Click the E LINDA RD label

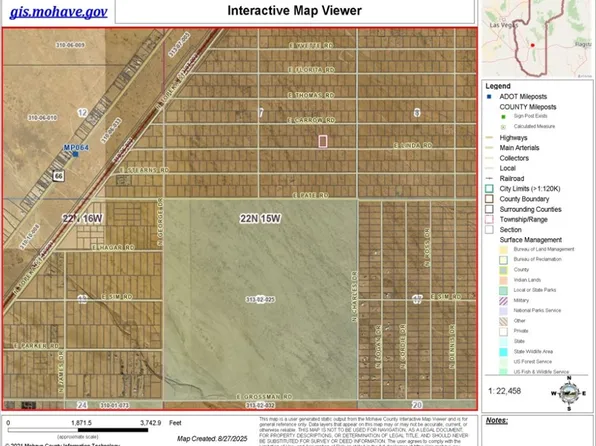tap(412, 145)
